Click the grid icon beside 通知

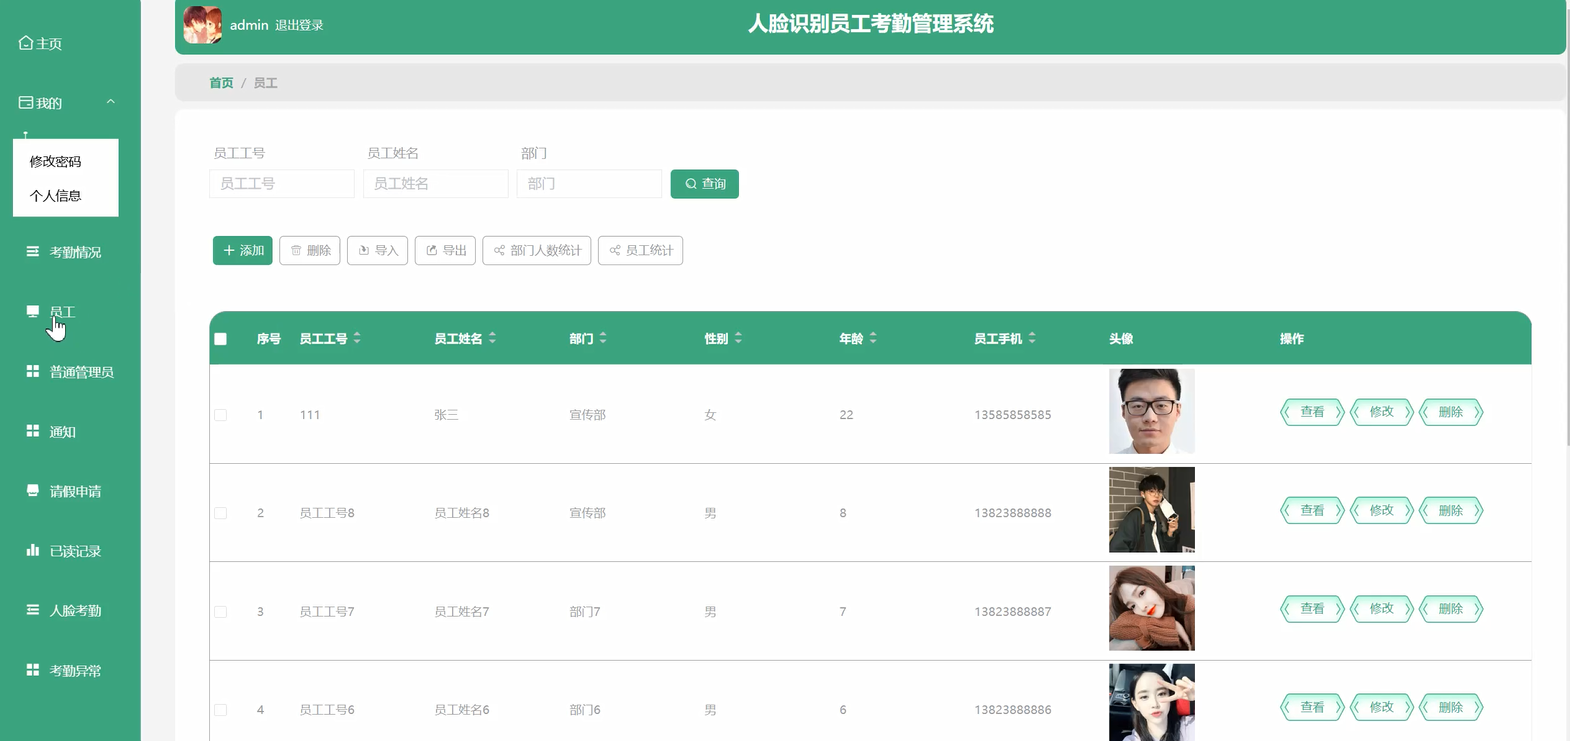pos(33,431)
